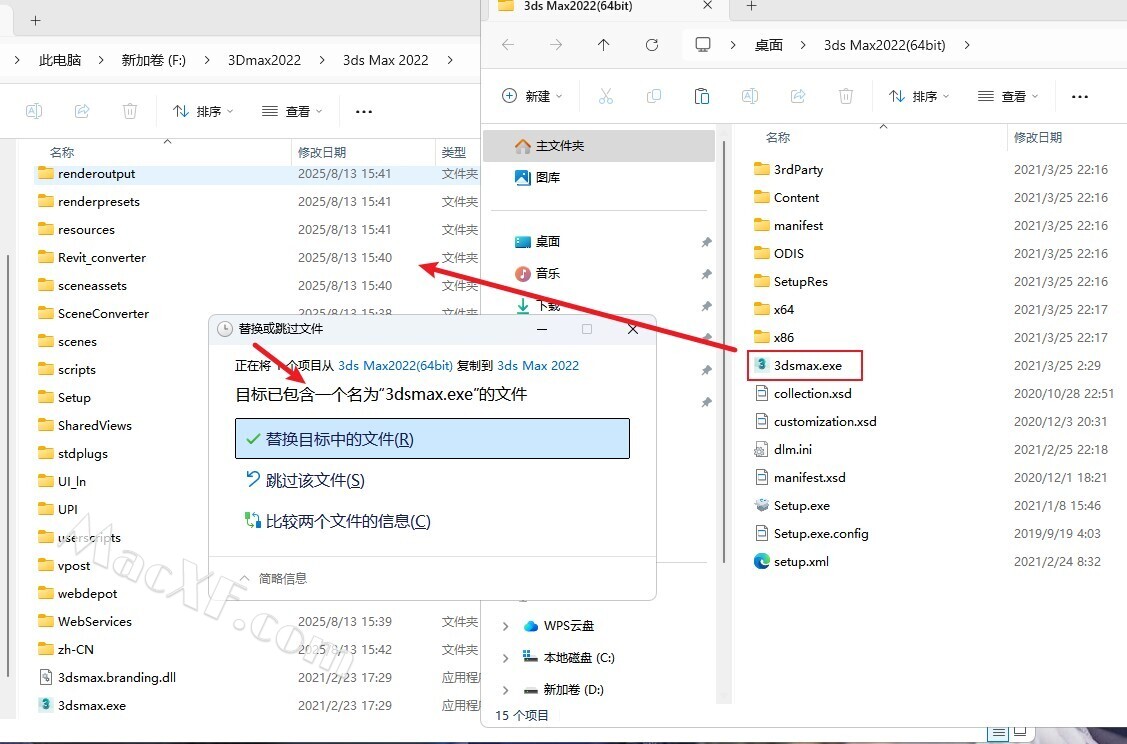Image resolution: width=1127 pixels, height=744 pixels.
Task: Click the cut scissors icon in the right window
Action: coord(606,96)
